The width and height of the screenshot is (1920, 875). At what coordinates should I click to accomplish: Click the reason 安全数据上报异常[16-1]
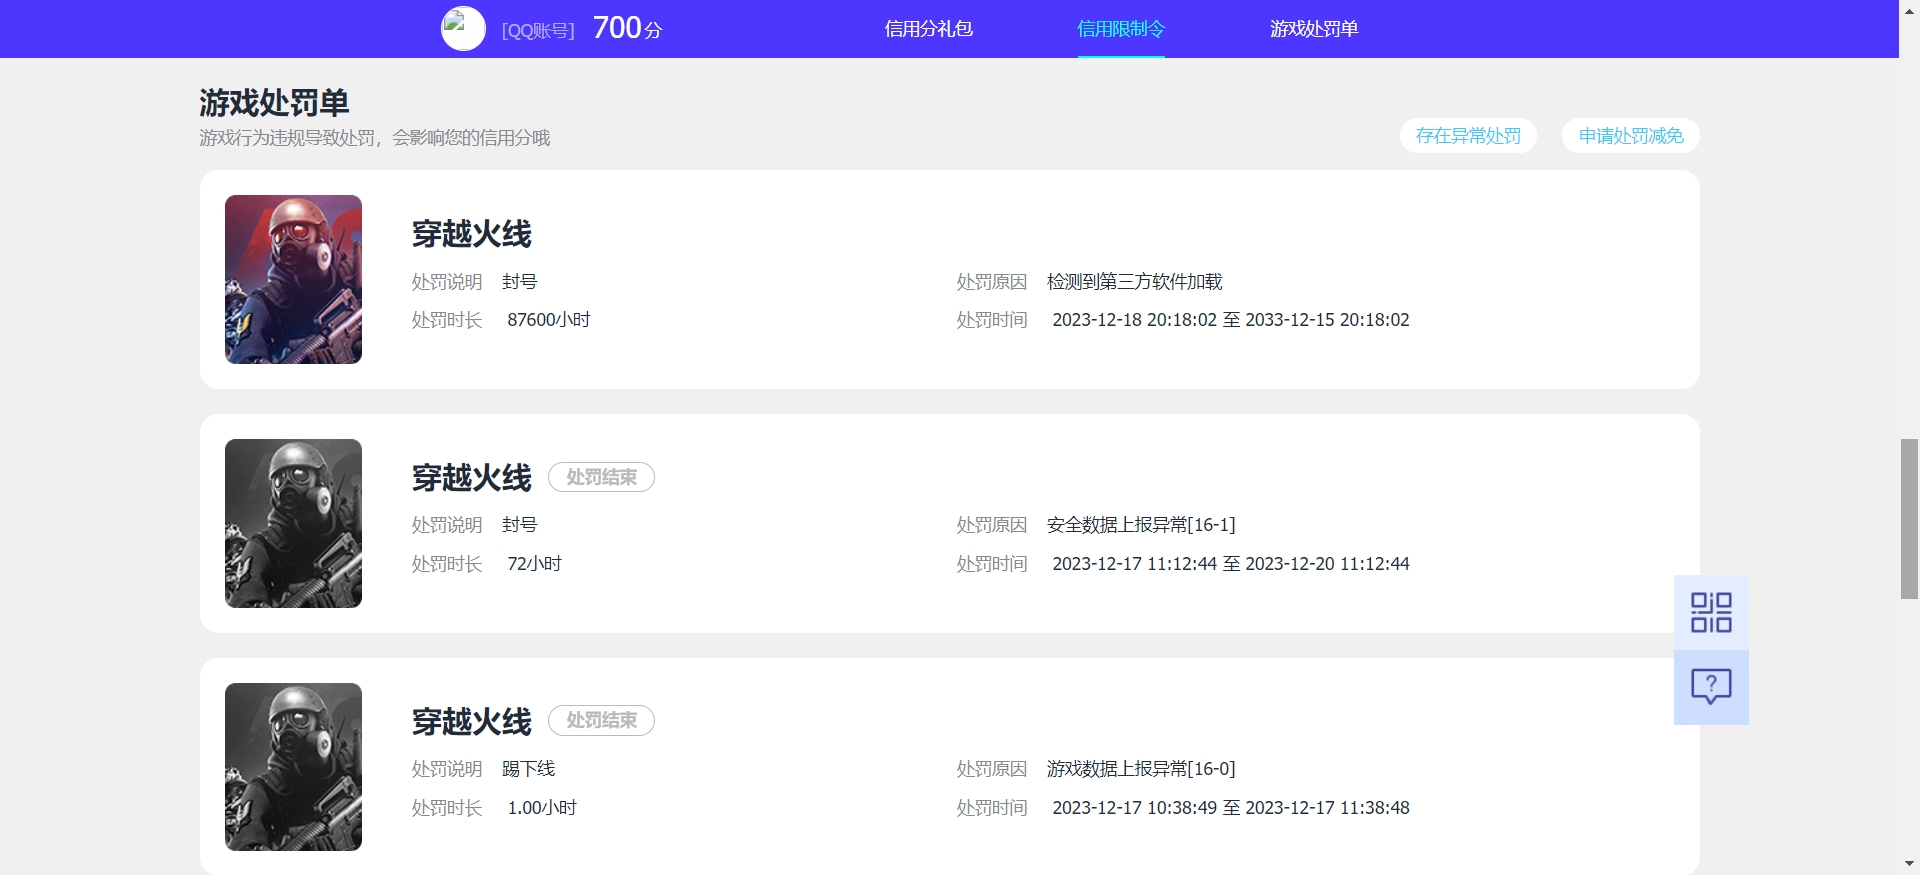click(1141, 525)
